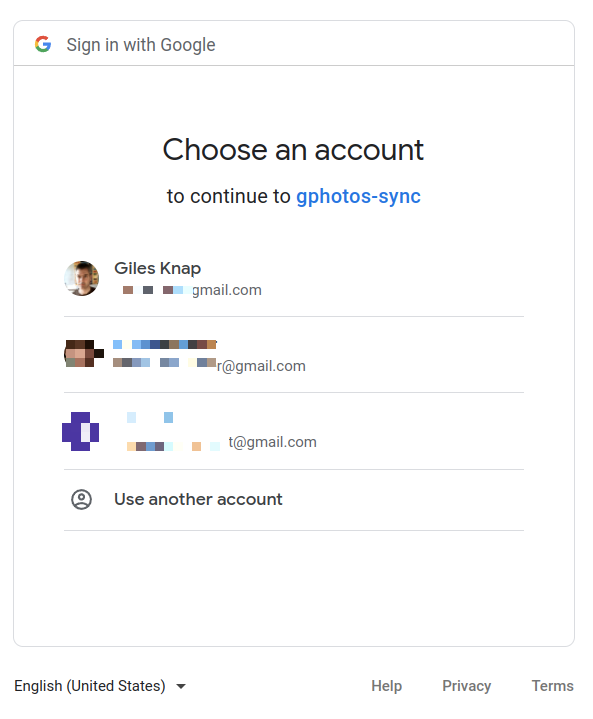The image size is (593, 719).
Task: Click the Choose an account heading
Action: [293, 150]
